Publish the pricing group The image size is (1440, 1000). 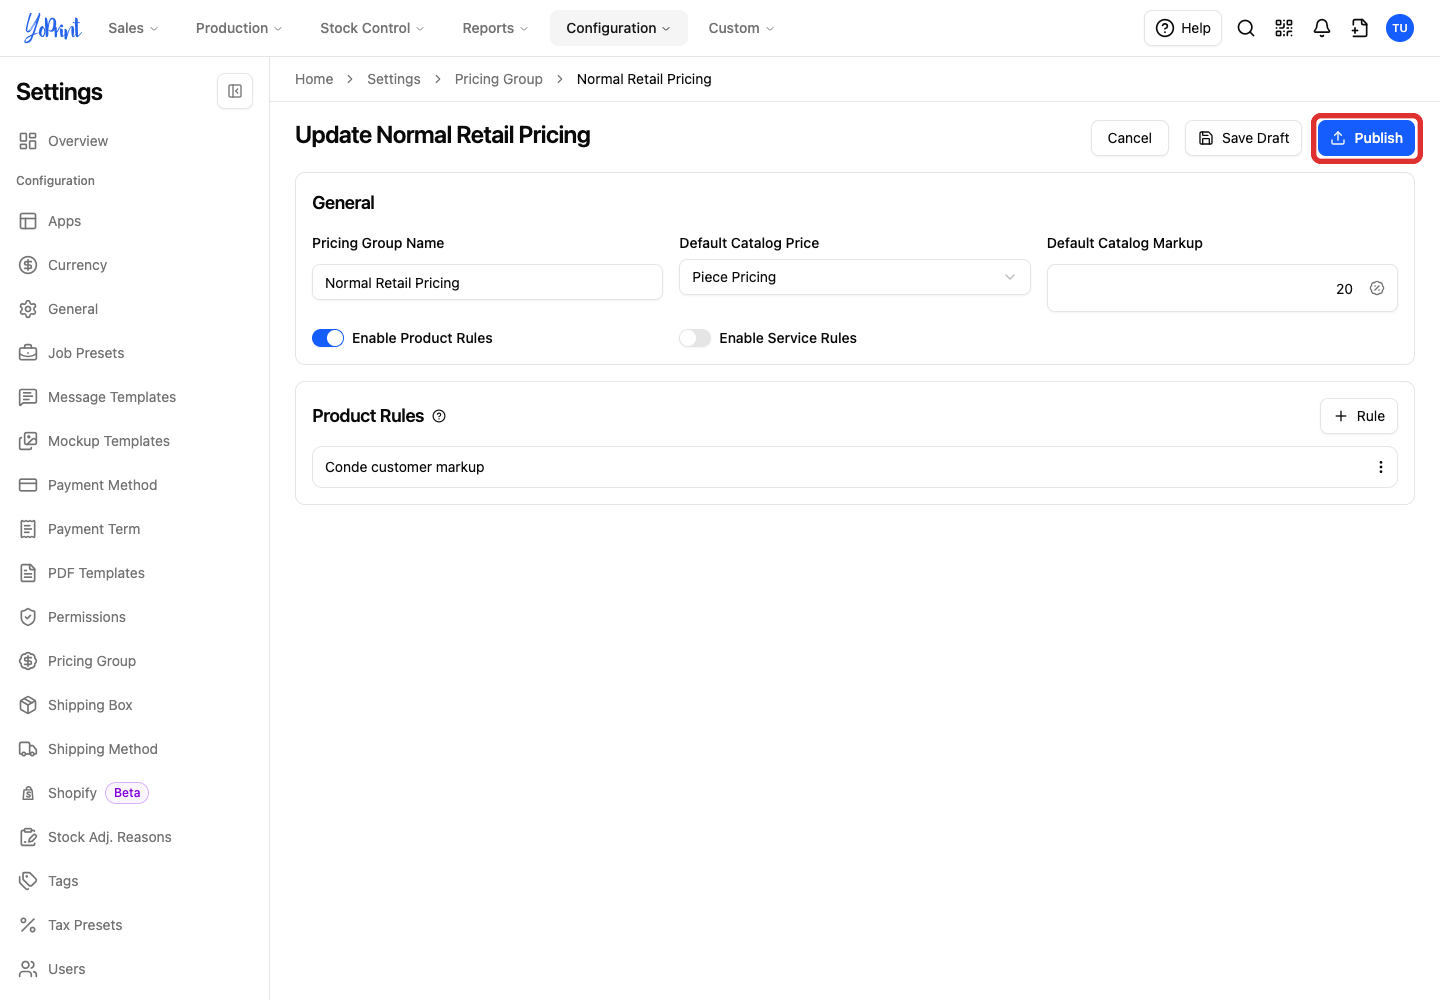point(1366,138)
